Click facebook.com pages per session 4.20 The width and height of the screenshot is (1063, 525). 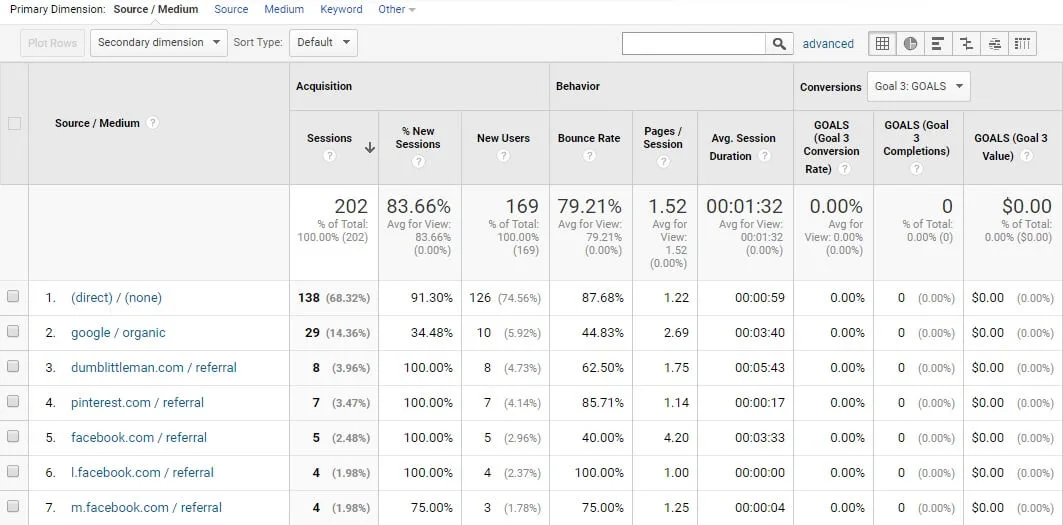[x=677, y=438]
